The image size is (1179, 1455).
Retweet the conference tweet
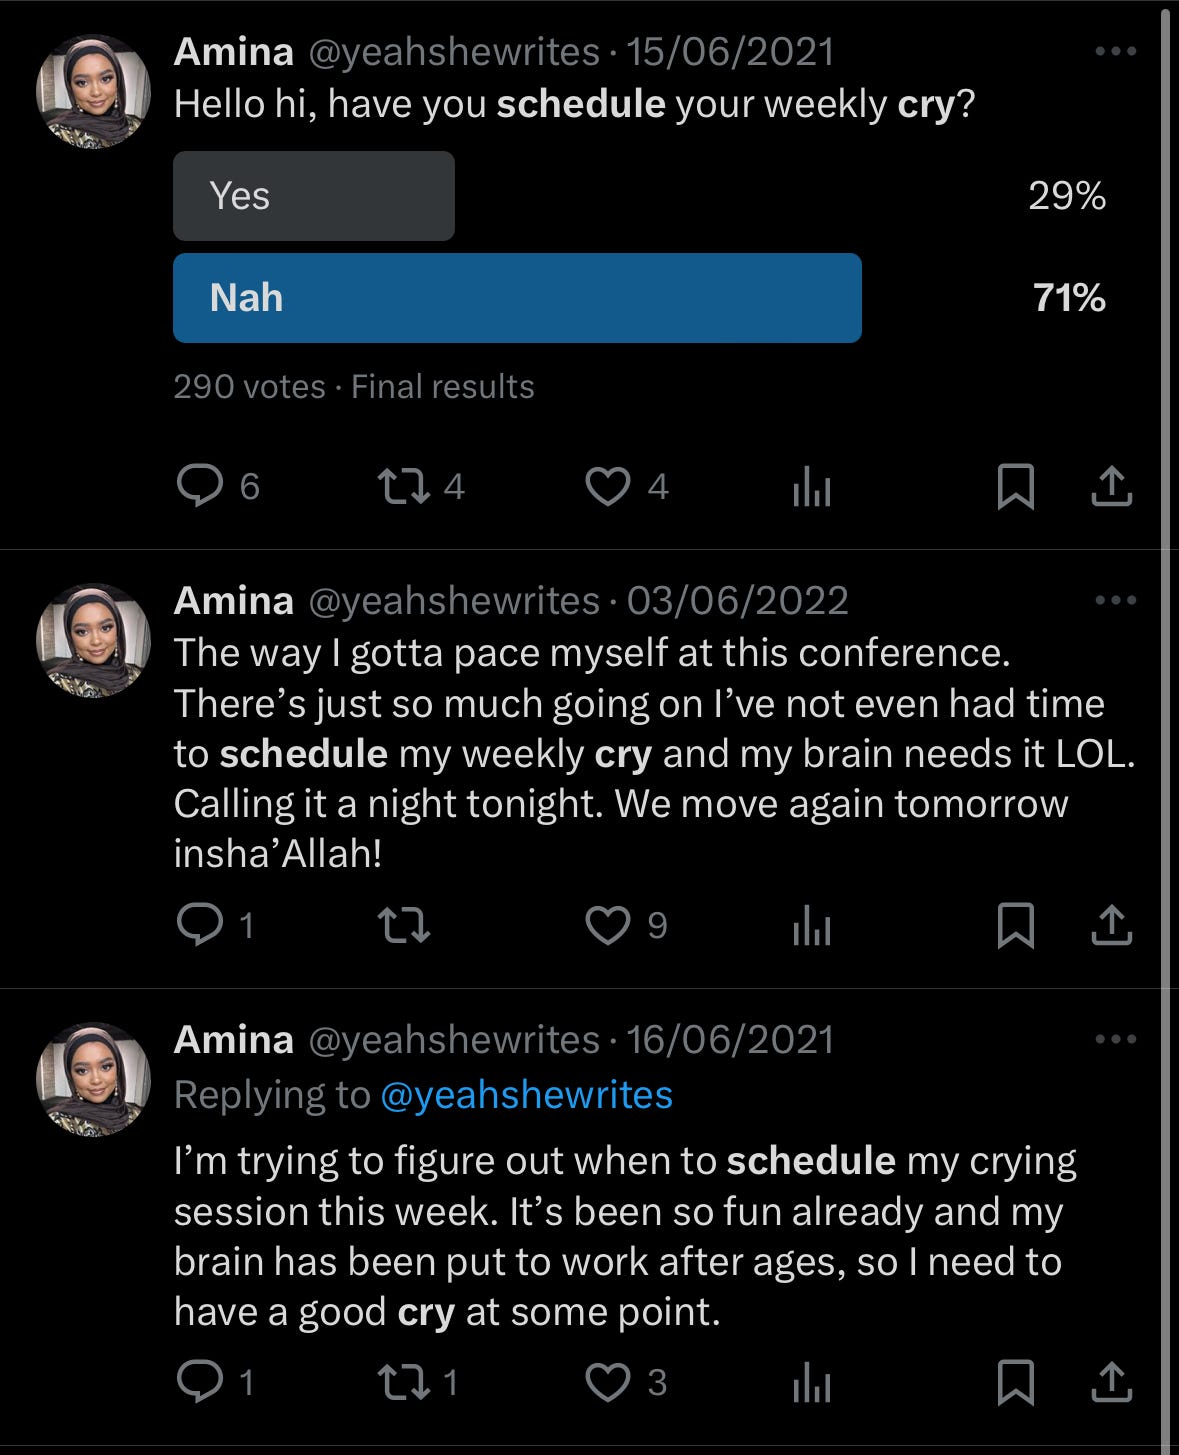click(404, 926)
